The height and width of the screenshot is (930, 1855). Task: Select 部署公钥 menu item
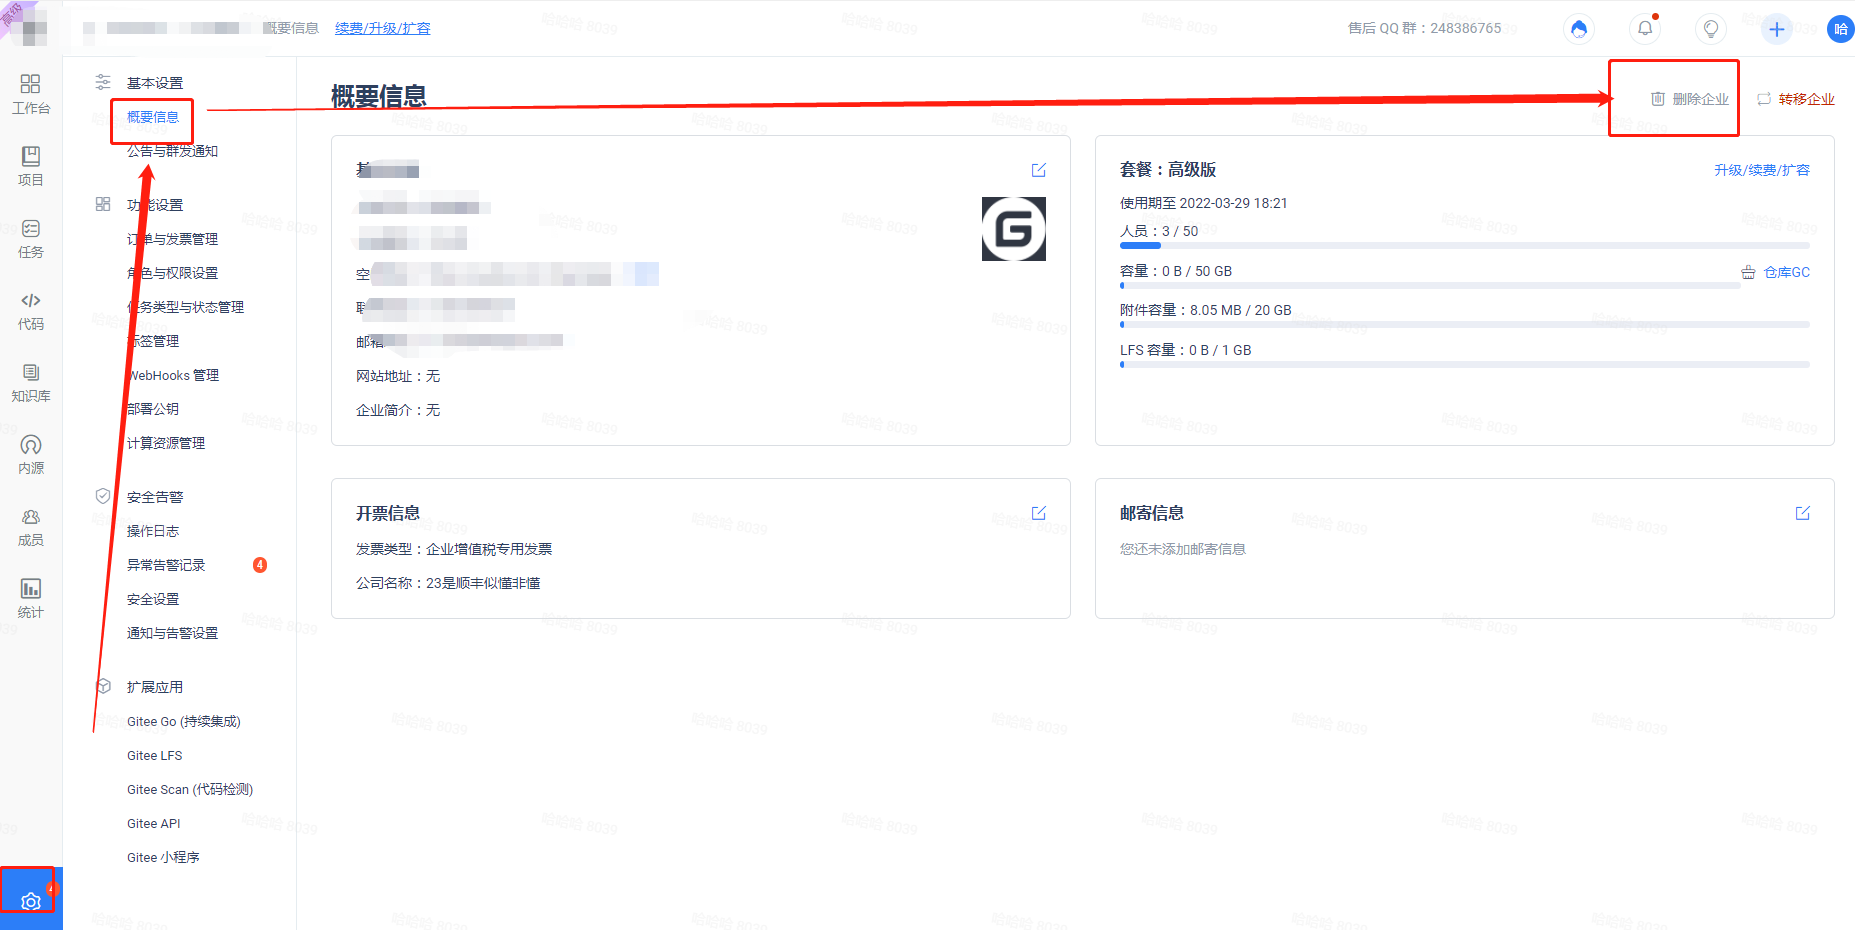pos(153,409)
